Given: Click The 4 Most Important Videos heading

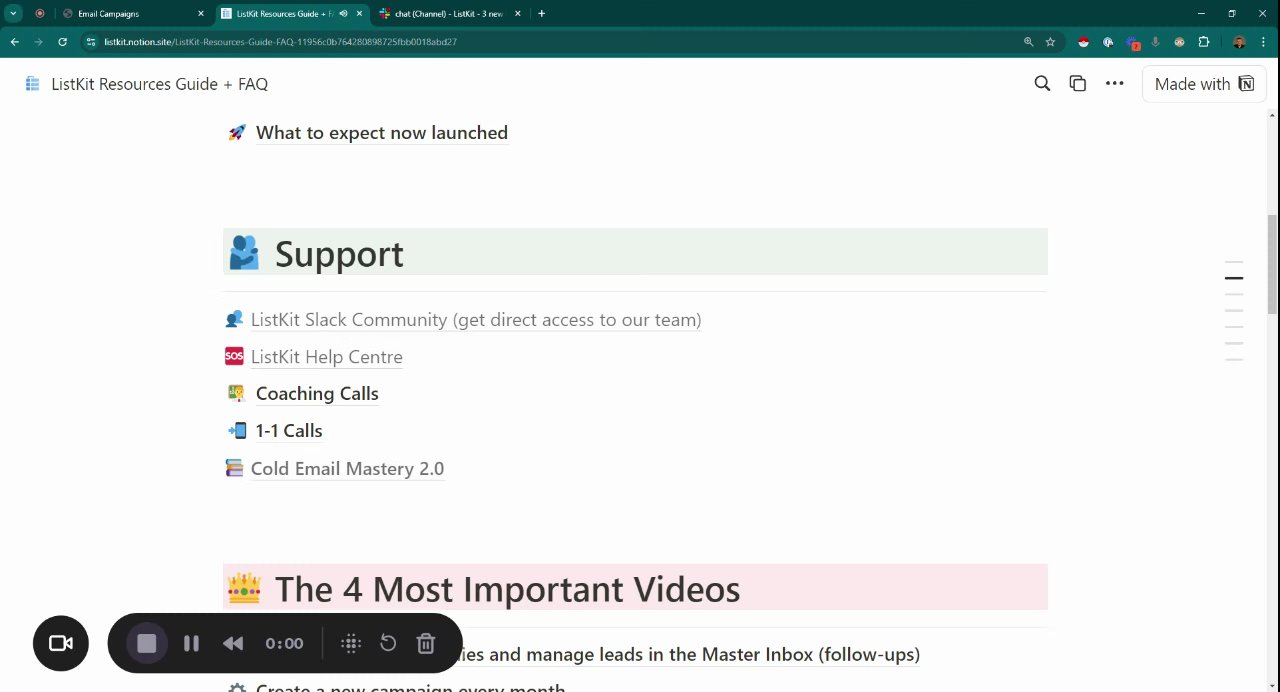Looking at the screenshot, I should (507, 589).
